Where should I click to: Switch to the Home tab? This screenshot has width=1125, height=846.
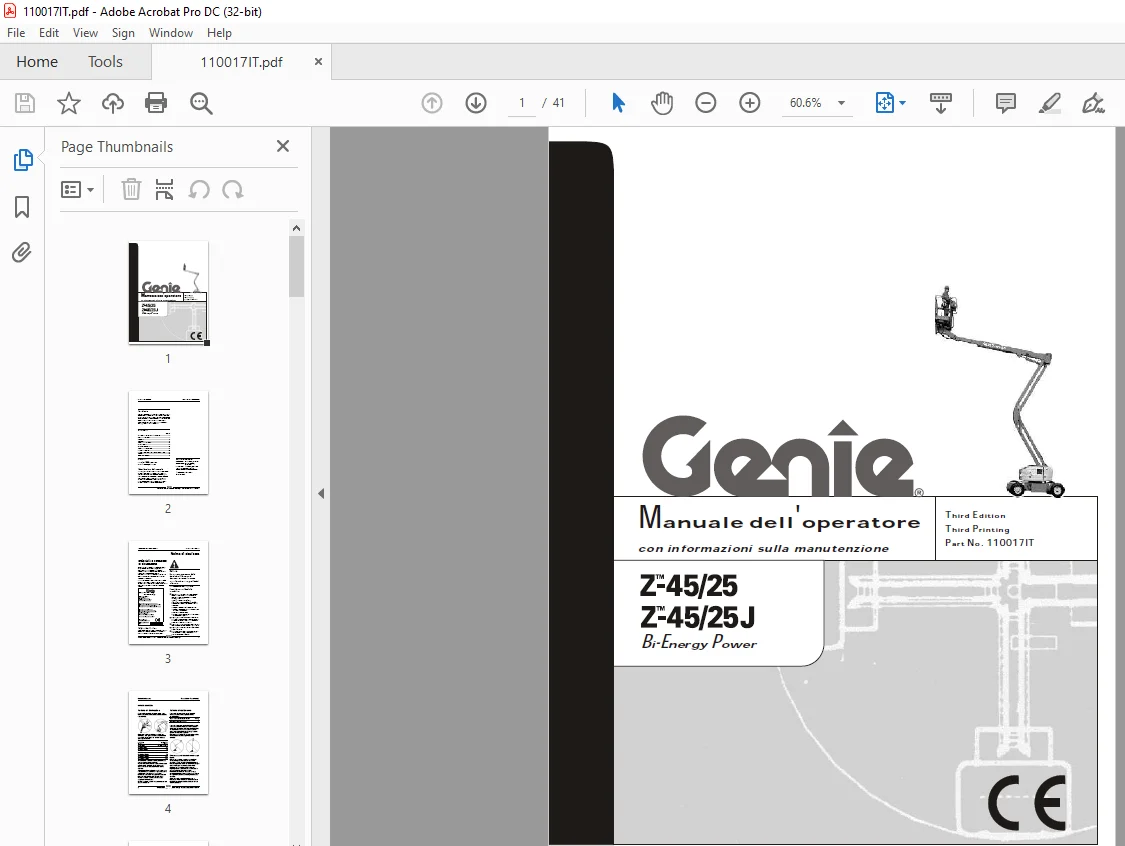pos(37,62)
